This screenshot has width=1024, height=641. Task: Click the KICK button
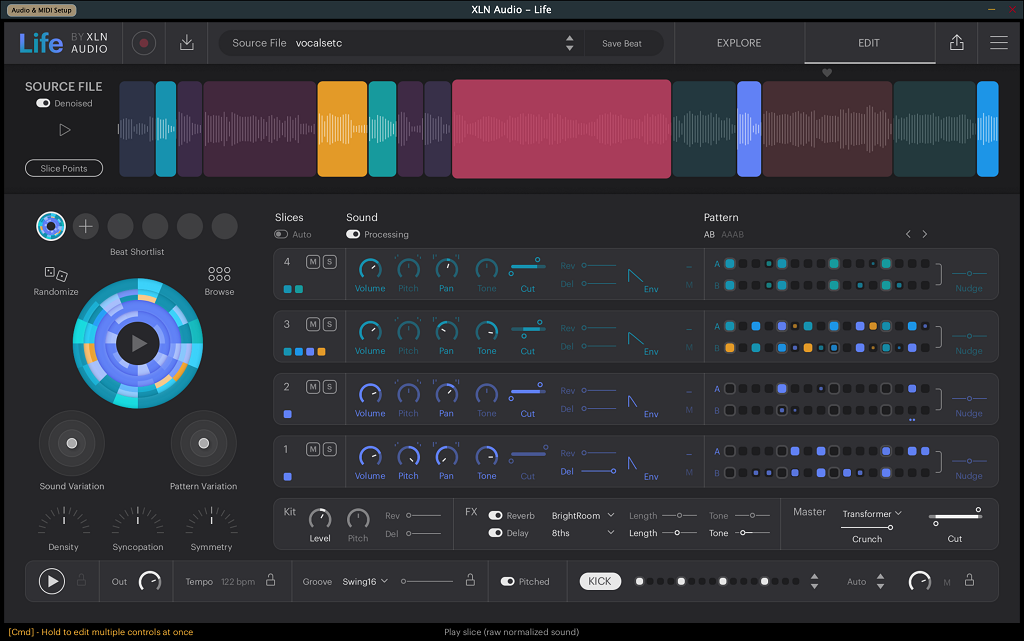(x=600, y=581)
